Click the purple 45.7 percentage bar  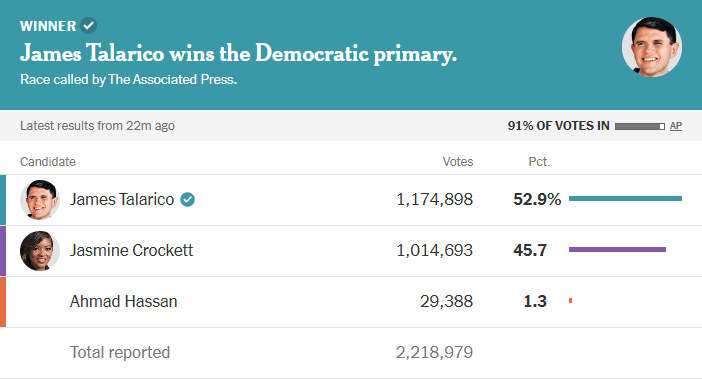tap(617, 249)
